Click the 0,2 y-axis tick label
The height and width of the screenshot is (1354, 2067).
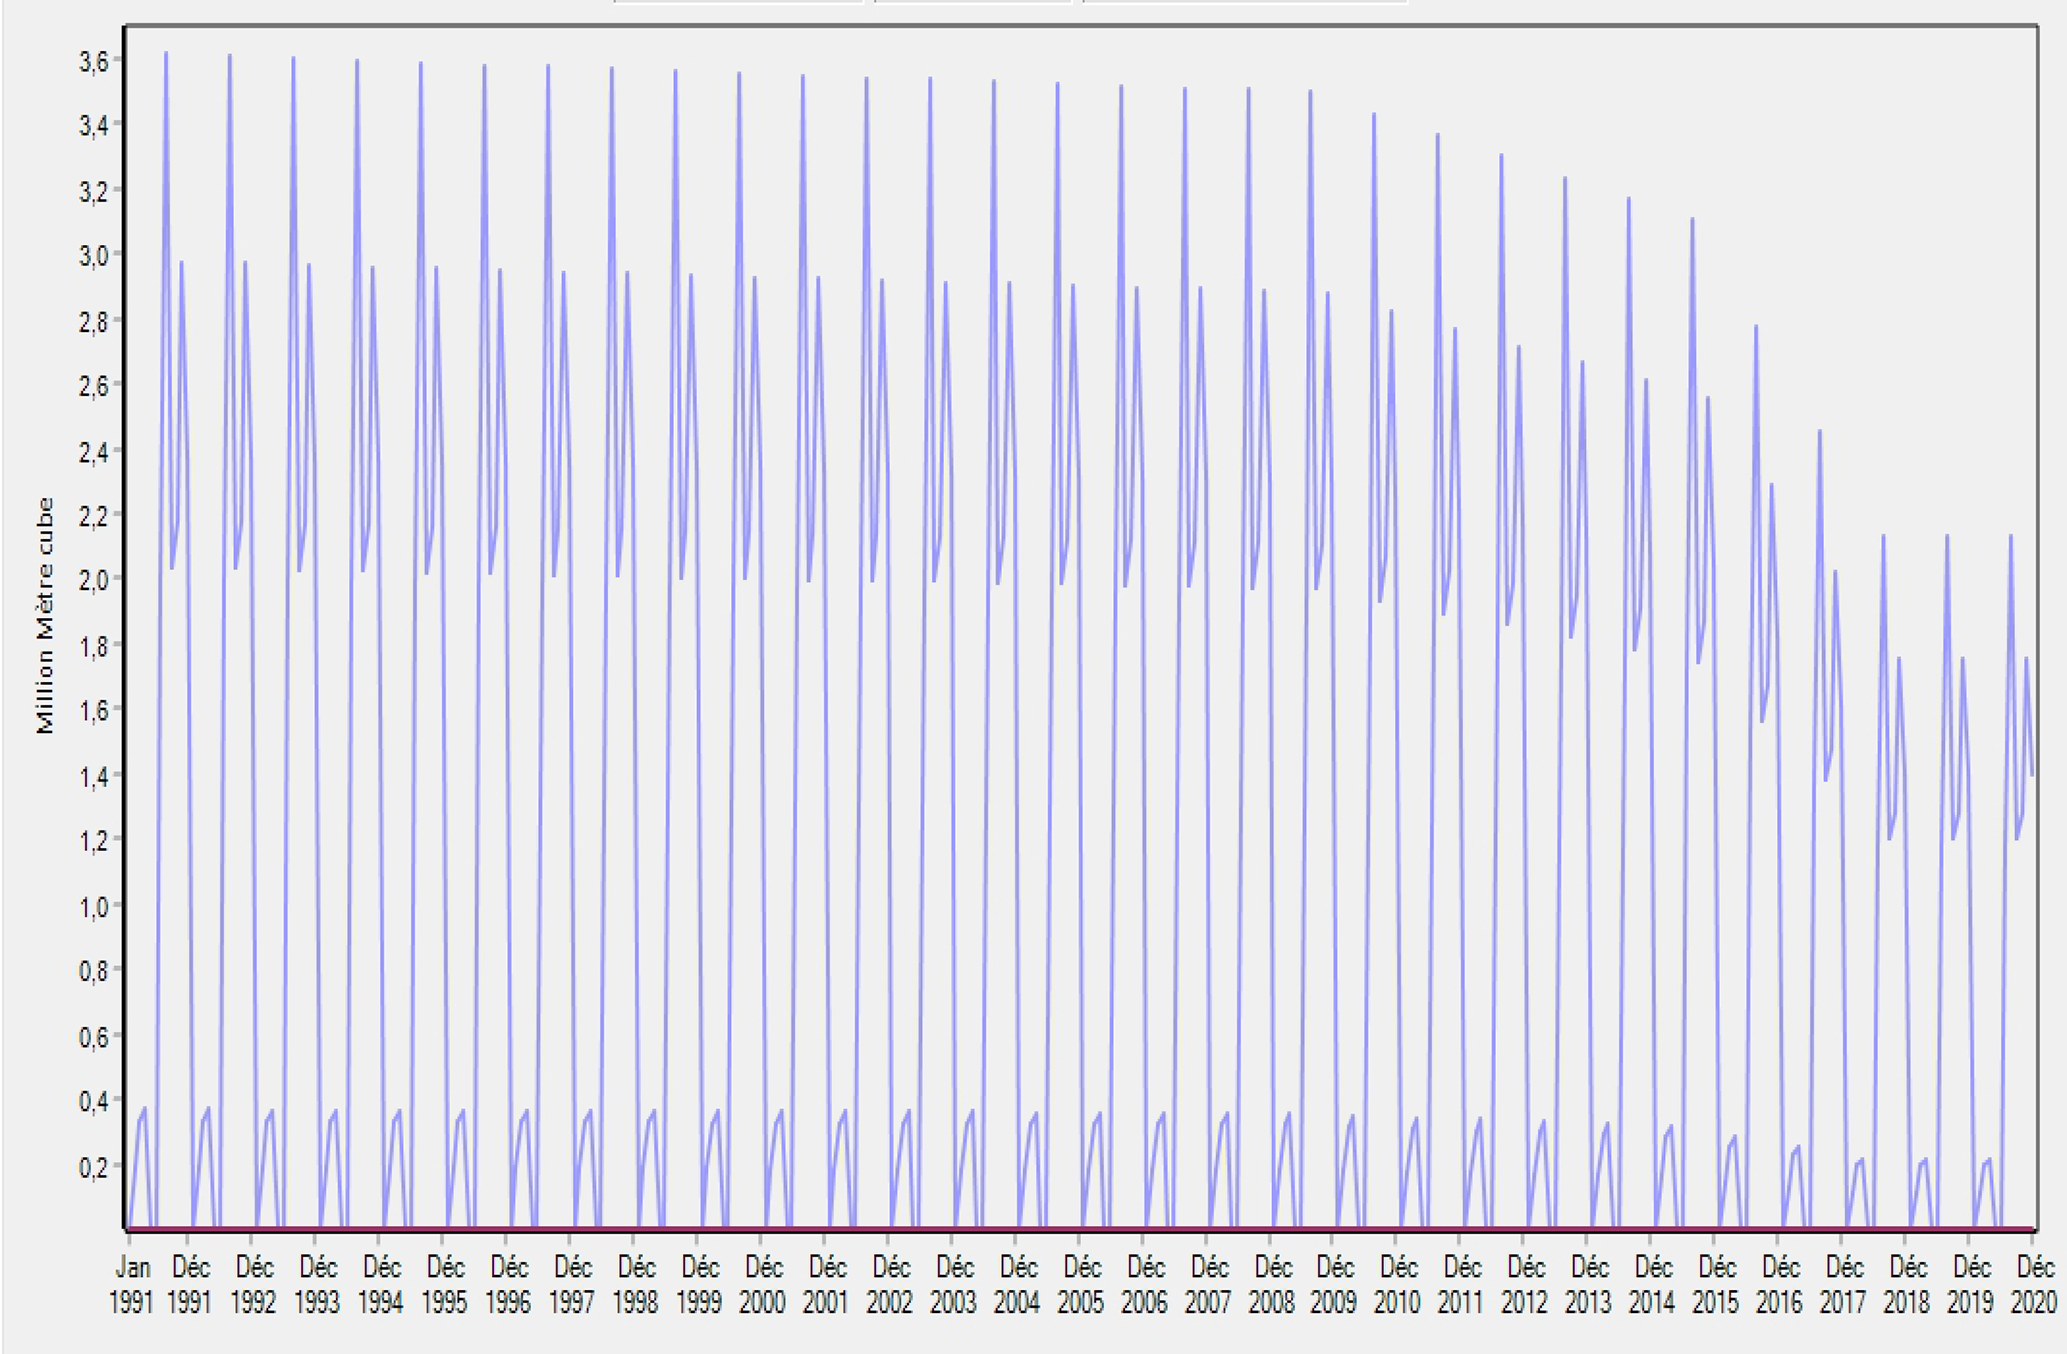pos(93,1168)
